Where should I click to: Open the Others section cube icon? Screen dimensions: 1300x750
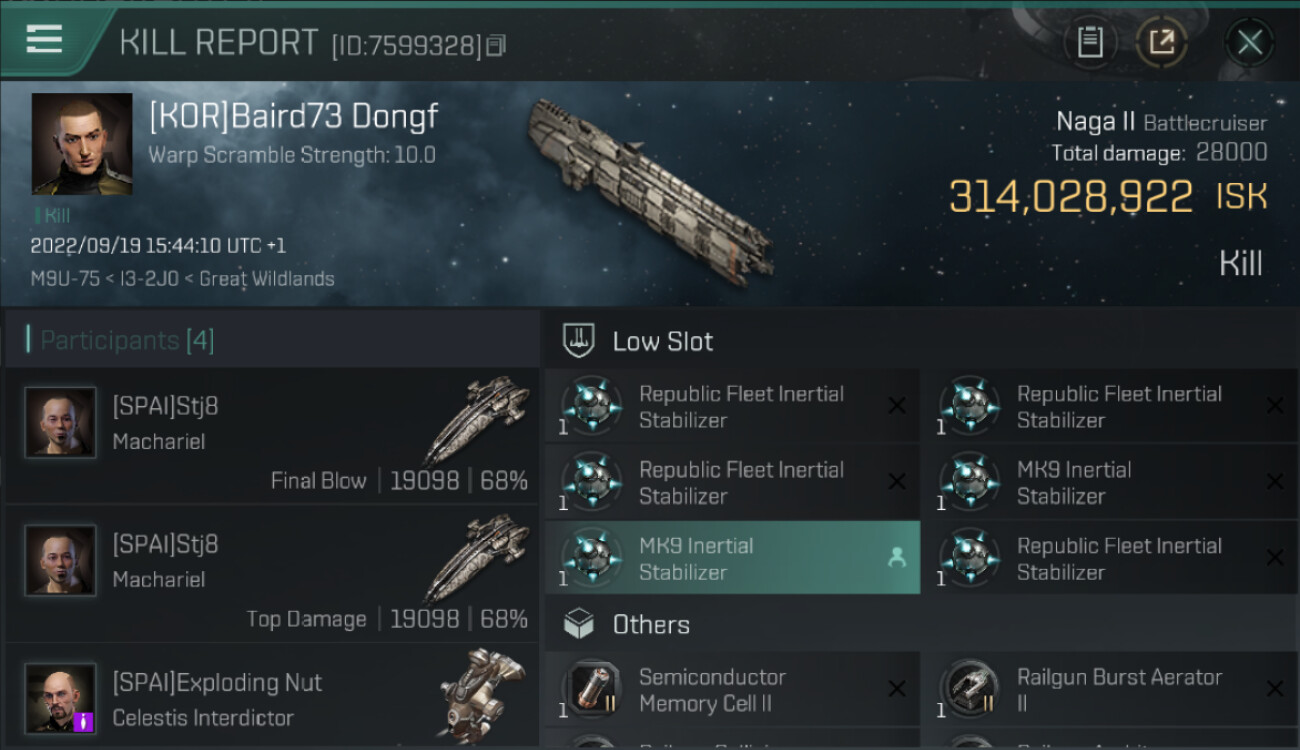click(579, 625)
